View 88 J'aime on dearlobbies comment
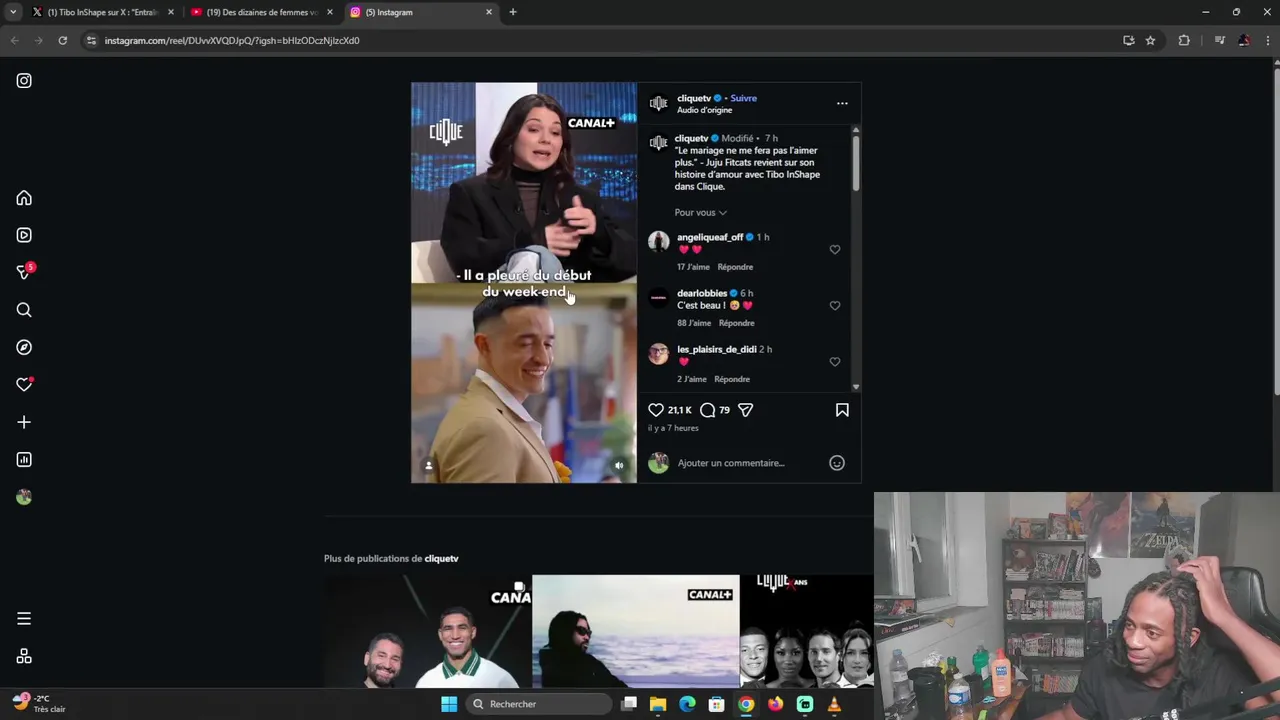The image size is (1280, 720). point(694,323)
